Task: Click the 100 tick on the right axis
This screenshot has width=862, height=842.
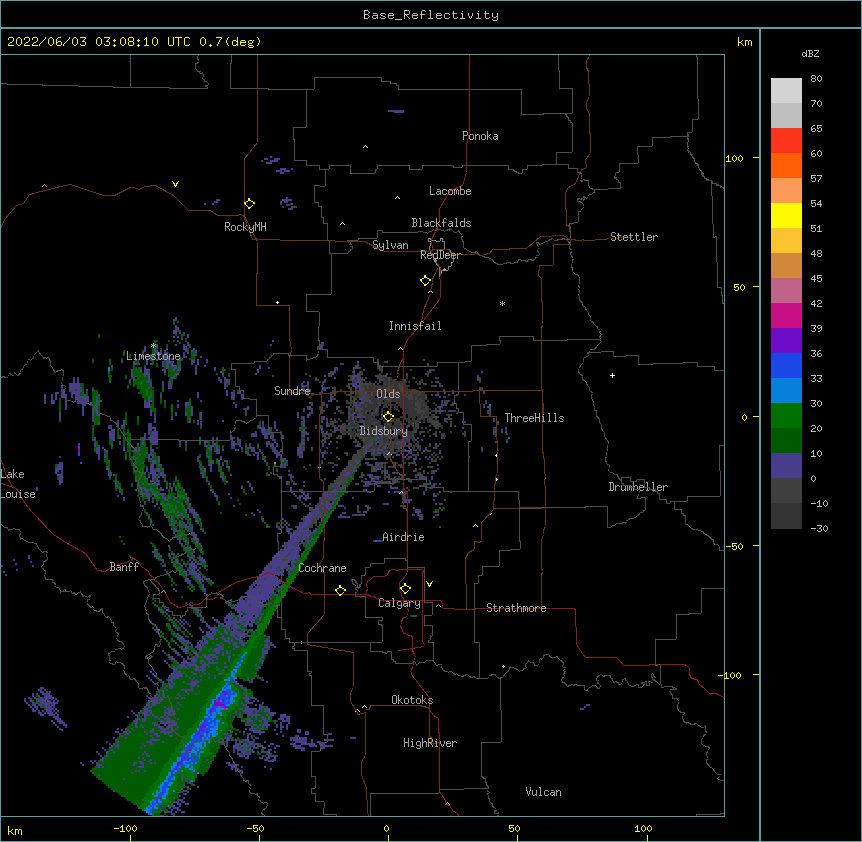Action: coord(734,158)
